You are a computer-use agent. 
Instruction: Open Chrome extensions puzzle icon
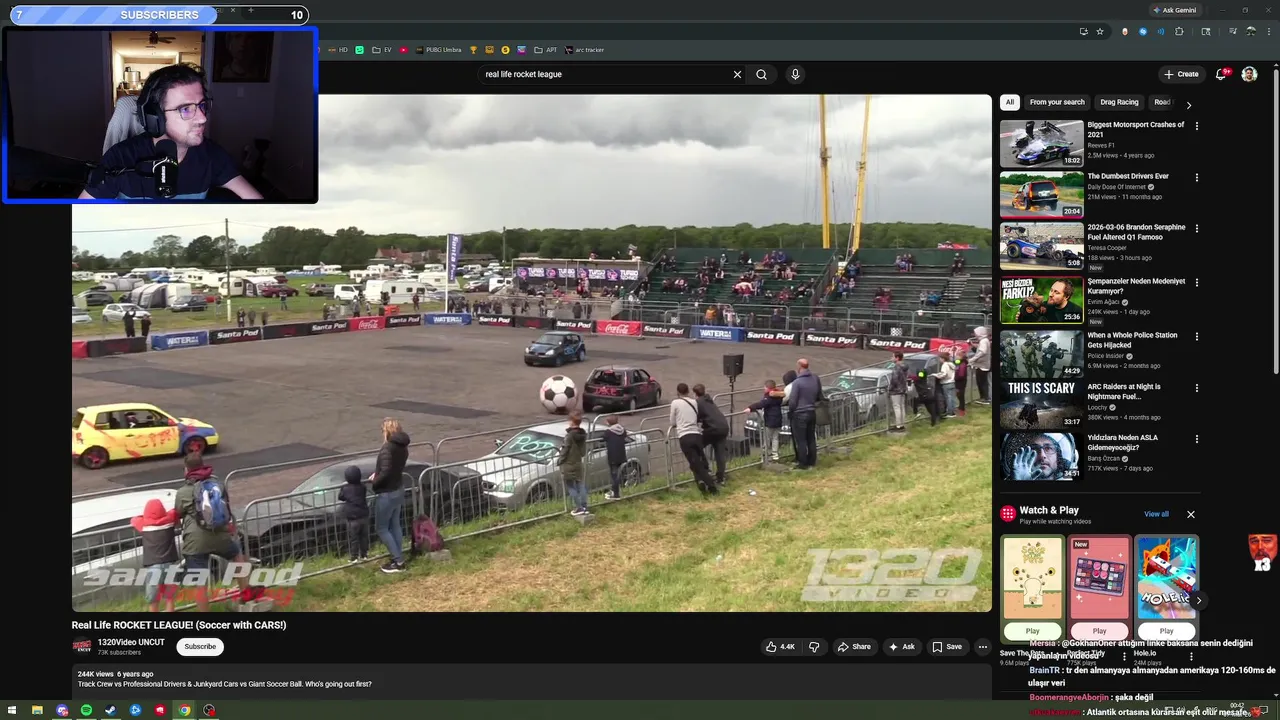click(1179, 31)
